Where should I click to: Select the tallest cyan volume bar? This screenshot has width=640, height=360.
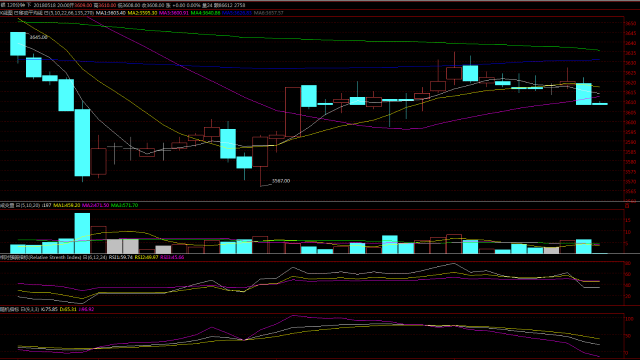[x=82, y=233]
